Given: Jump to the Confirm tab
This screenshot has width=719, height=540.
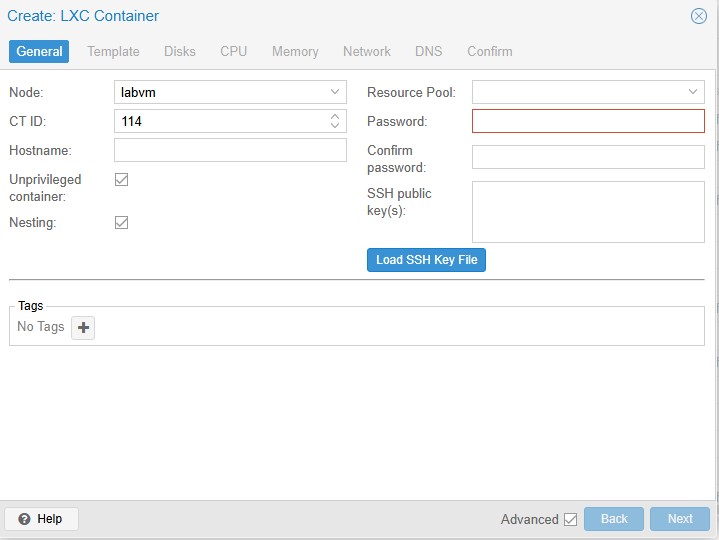Looking at the screenshot, I should coord(490,51).
